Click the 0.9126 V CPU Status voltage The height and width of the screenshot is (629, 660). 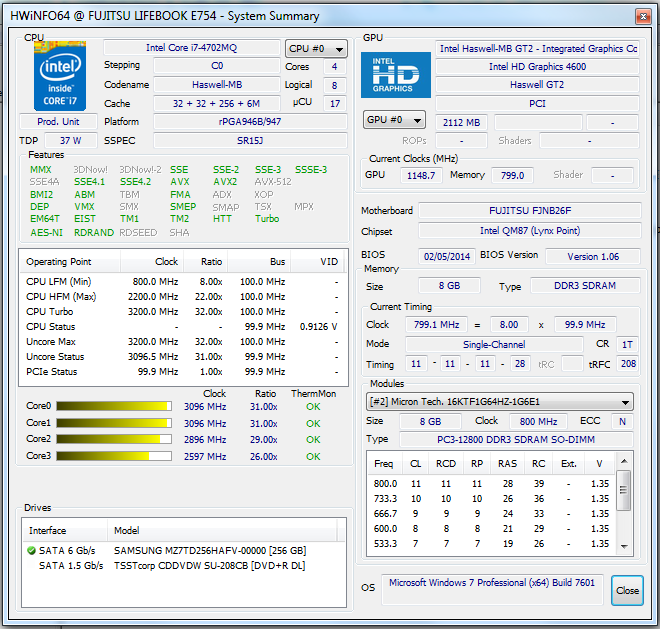click(x=319, y=327)
